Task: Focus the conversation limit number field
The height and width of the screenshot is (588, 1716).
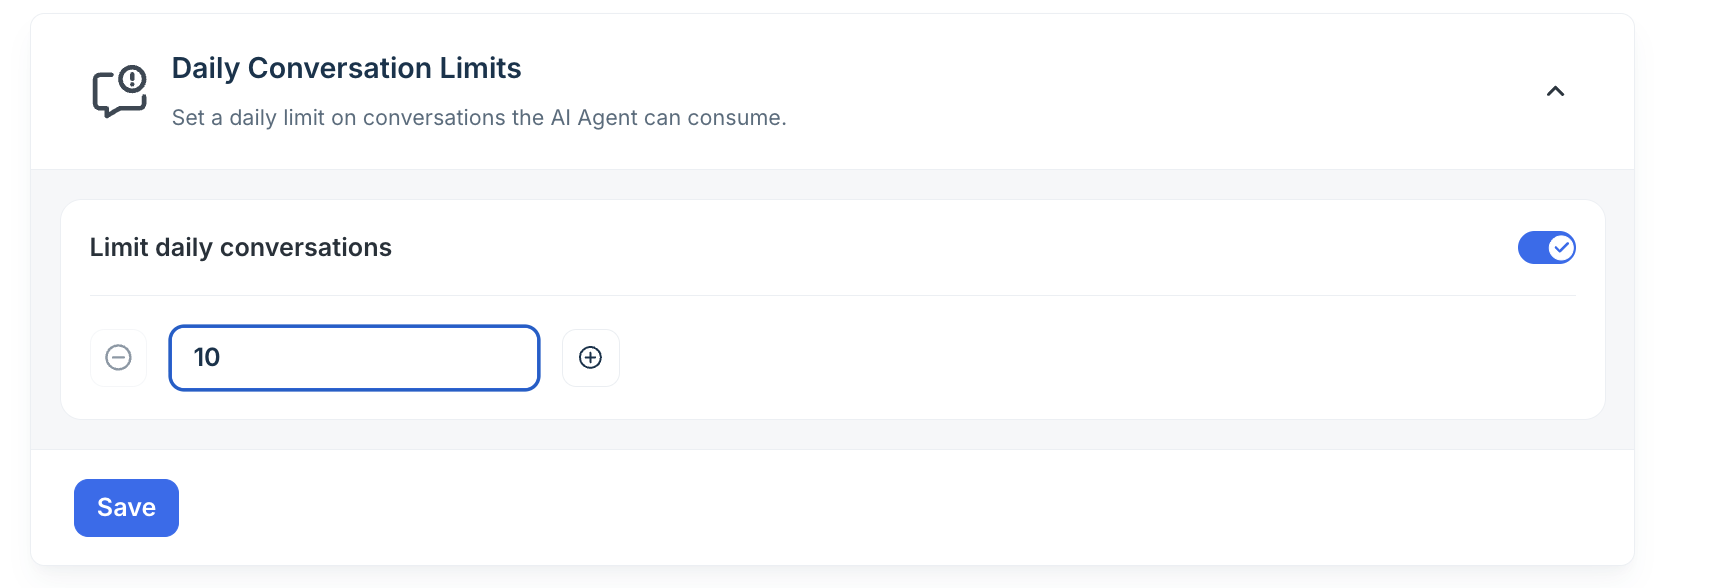Action: 354,357
